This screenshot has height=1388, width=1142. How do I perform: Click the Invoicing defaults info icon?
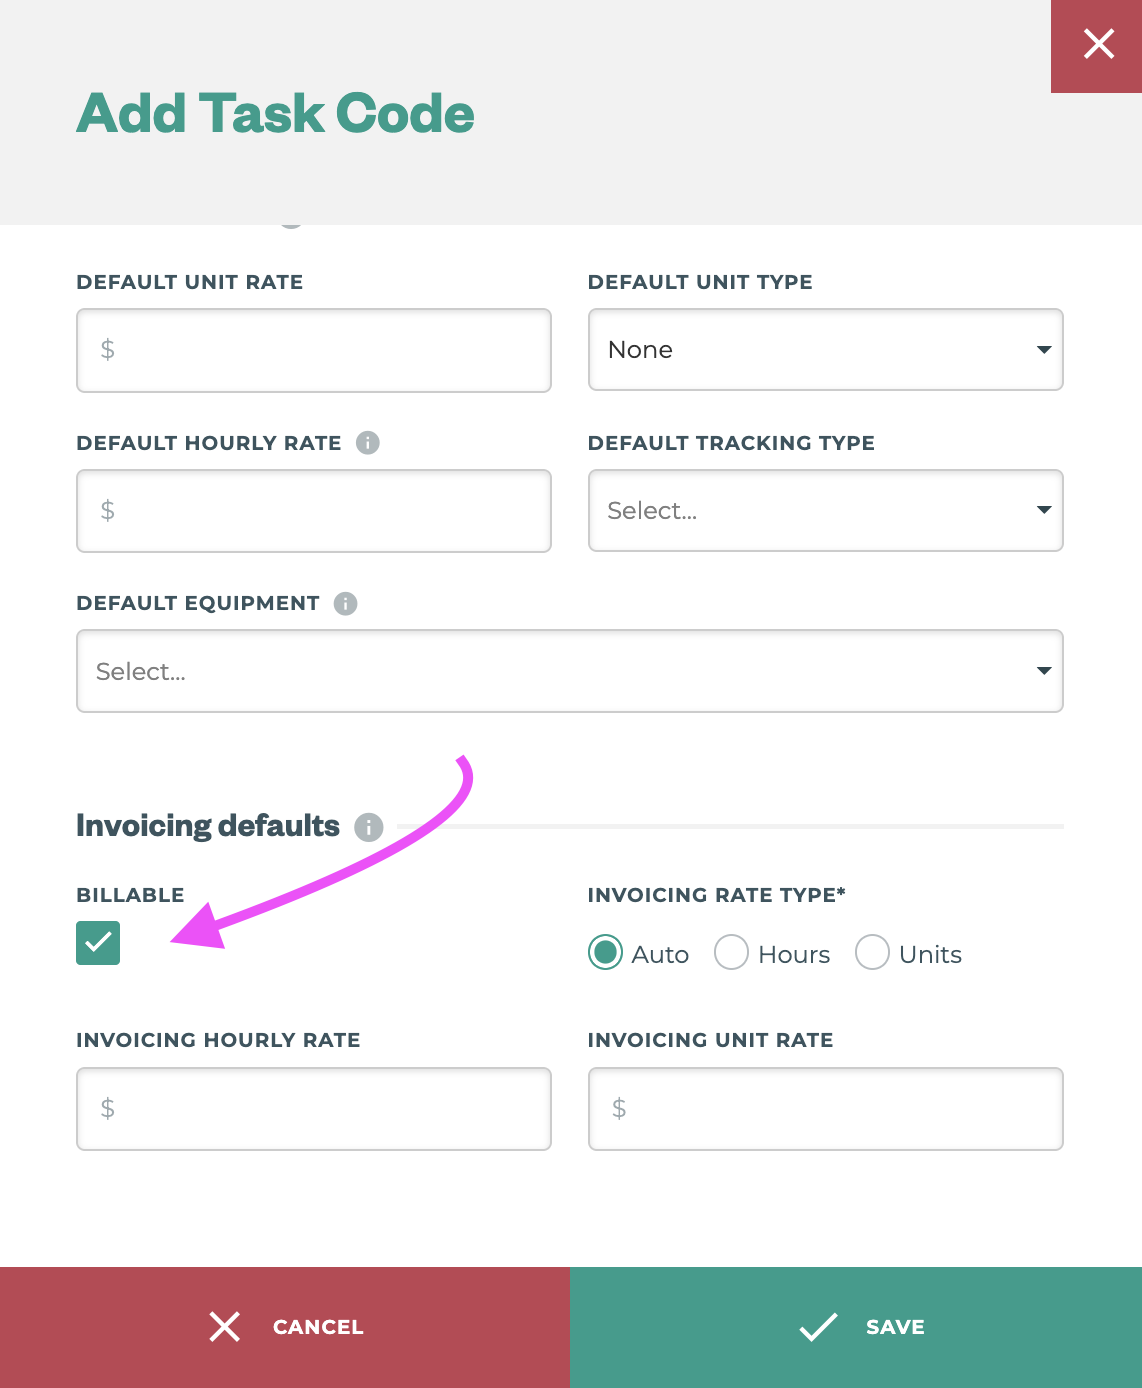369,827
